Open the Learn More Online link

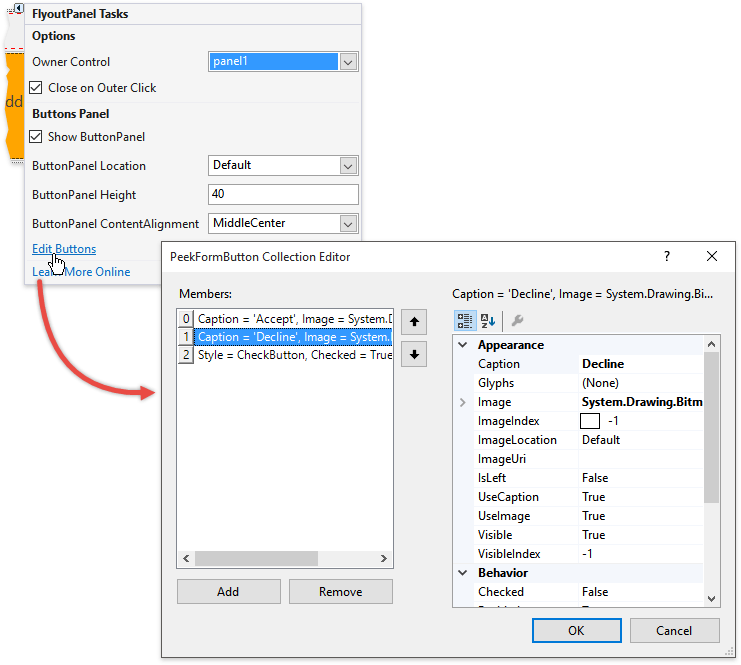click(81, 272)
